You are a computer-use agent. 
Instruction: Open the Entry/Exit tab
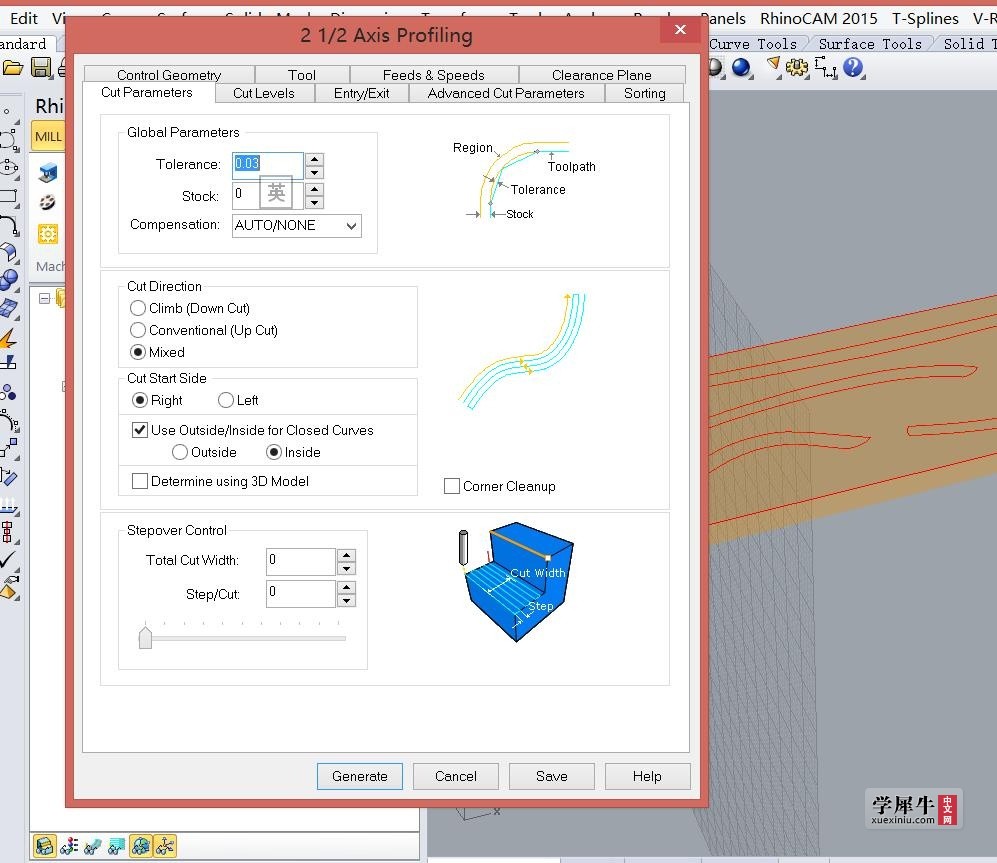[362, 93]
